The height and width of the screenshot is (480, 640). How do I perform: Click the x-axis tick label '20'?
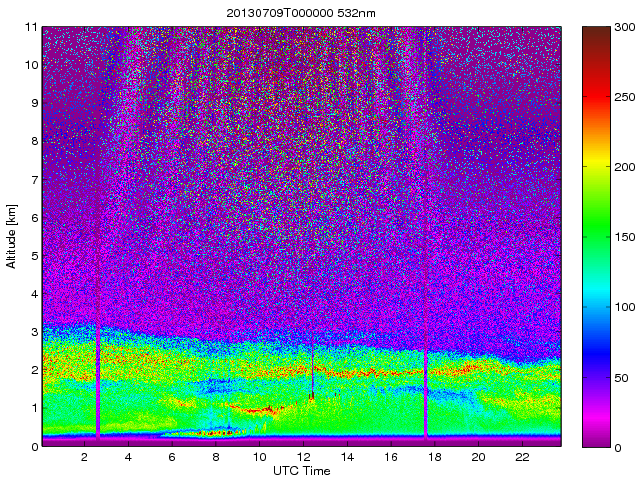point(479,457)
